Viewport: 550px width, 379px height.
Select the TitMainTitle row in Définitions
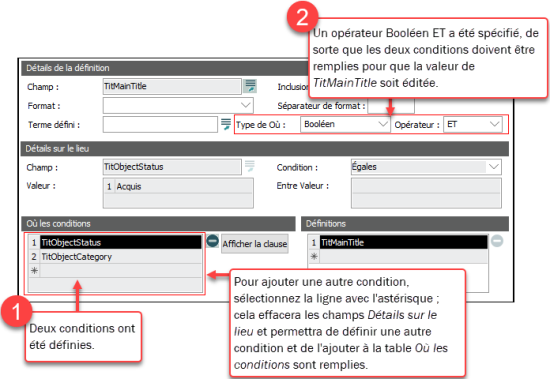click(403, 242)
